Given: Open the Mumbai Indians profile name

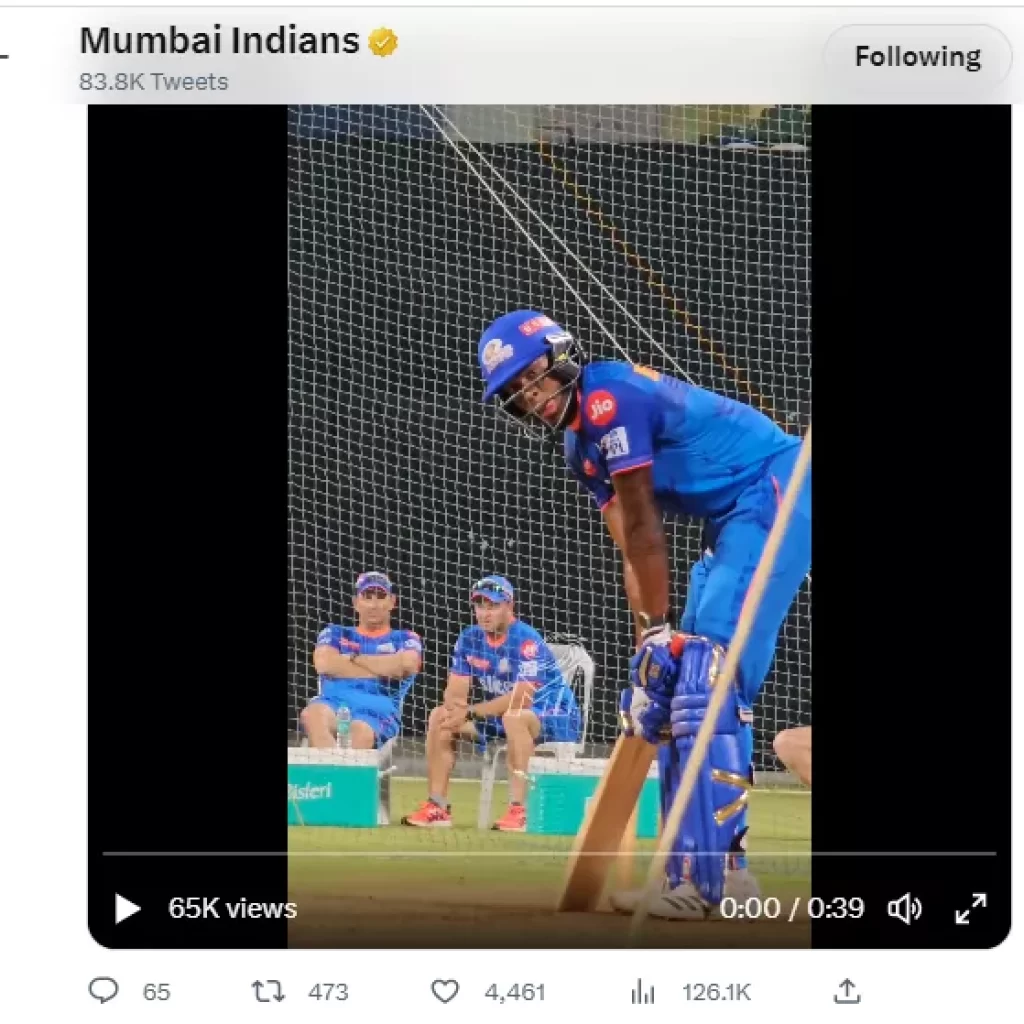Looking at the screenshot, I should point(219,41).
